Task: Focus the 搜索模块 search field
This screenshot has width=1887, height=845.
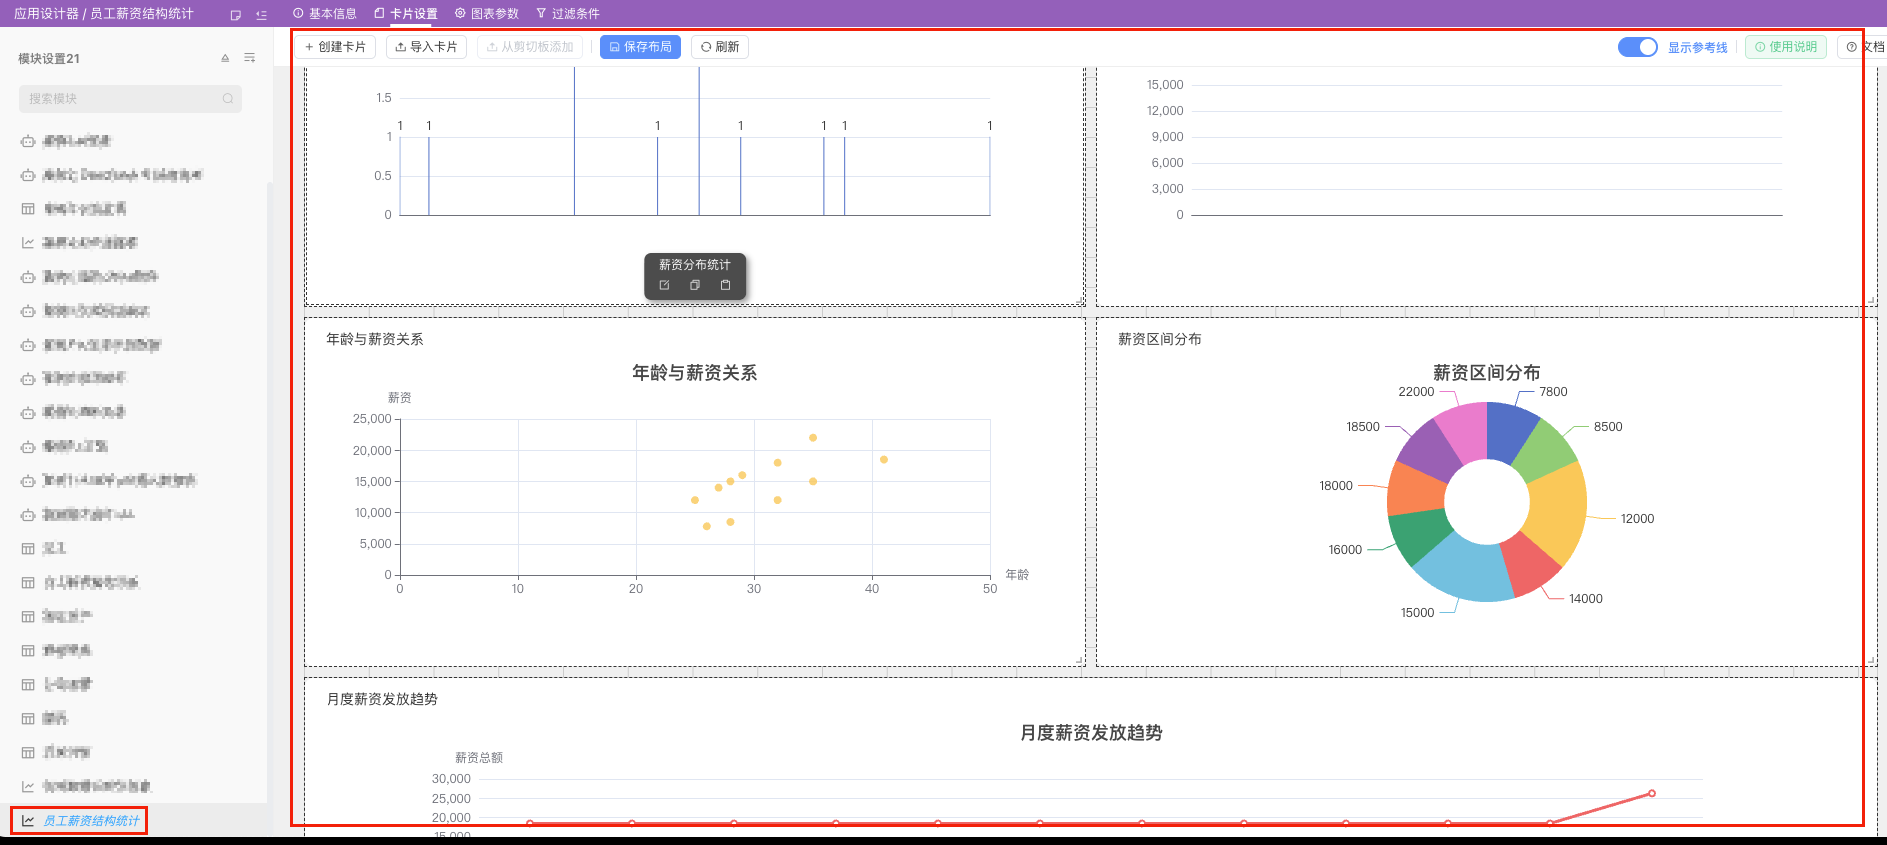Action: (x=130, y=98)
